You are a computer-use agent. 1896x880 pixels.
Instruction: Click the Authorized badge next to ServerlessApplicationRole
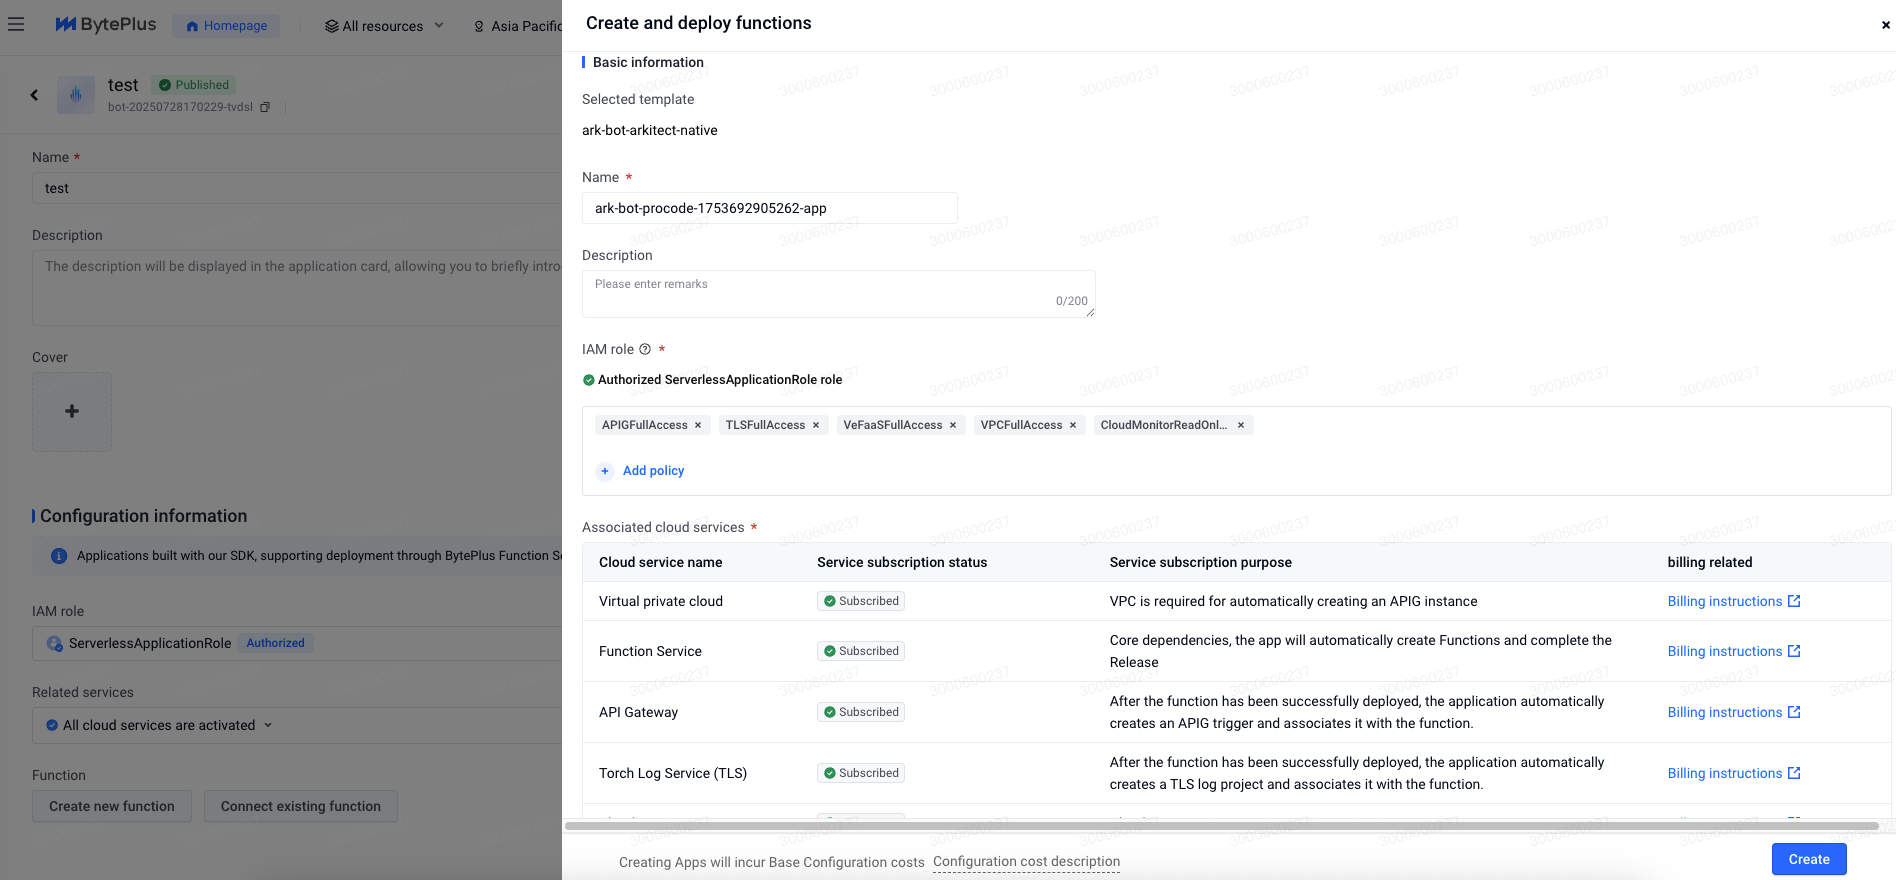click(x=275, y=643)
